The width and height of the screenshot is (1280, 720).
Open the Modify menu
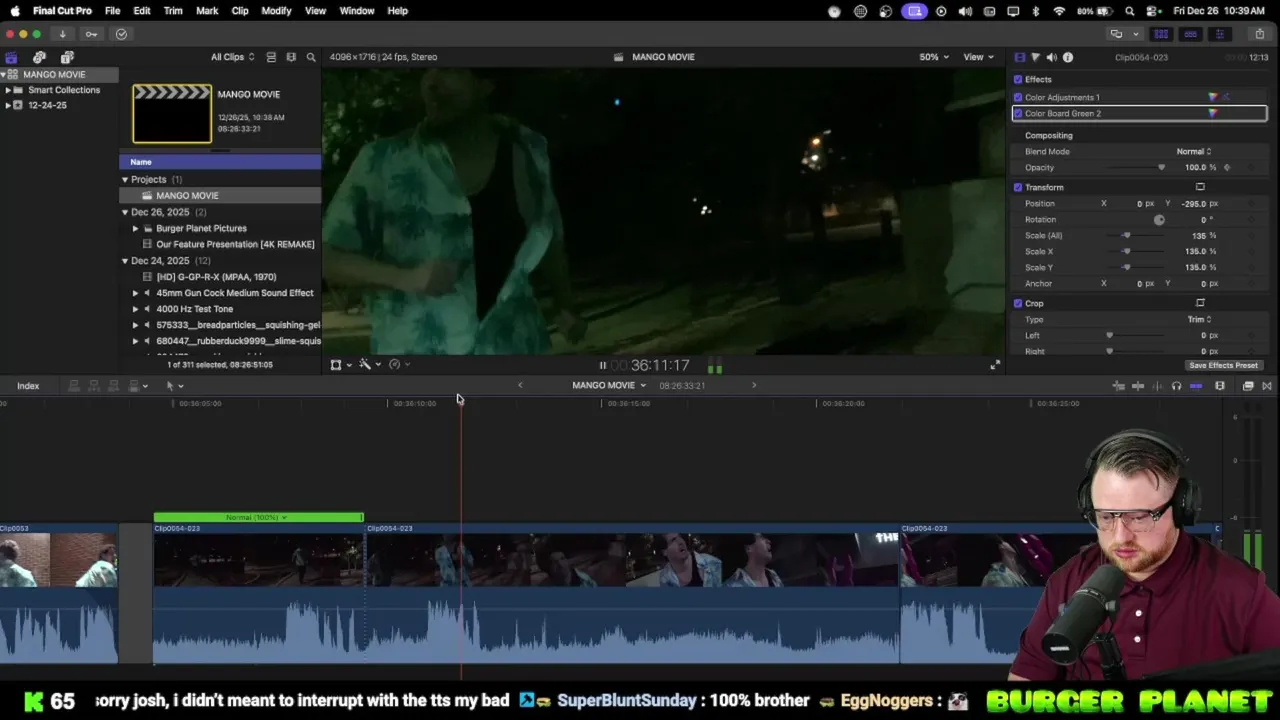click(x=276, y=10)
